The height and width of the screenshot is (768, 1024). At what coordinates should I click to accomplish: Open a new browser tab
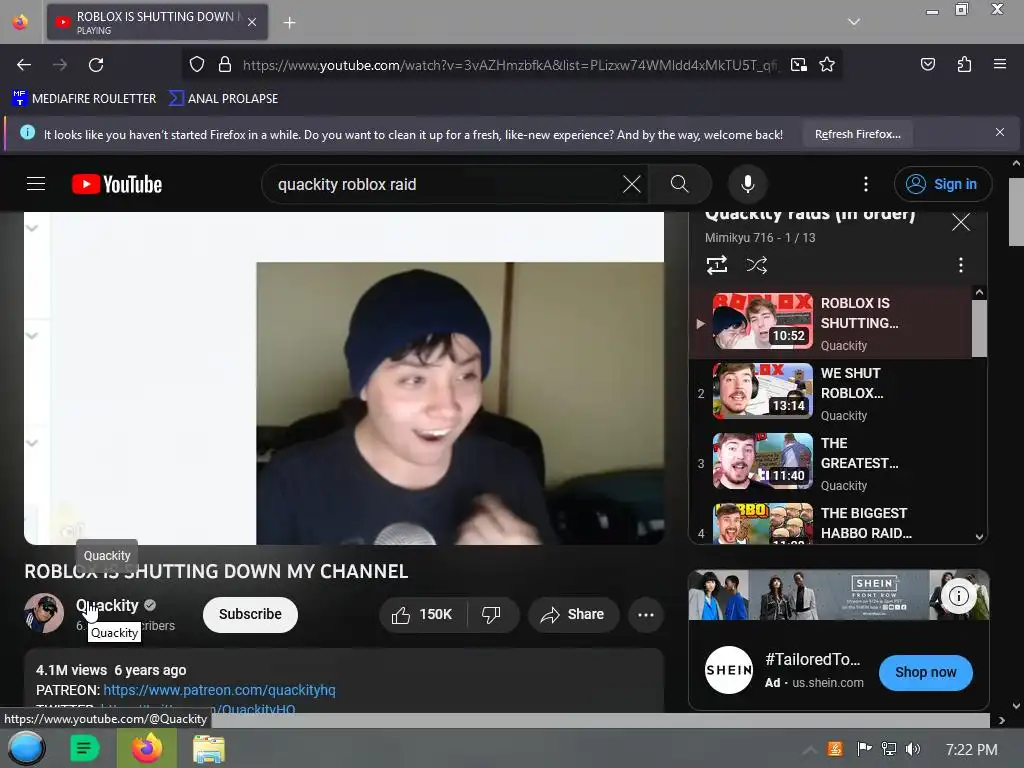tap(289, 23)
